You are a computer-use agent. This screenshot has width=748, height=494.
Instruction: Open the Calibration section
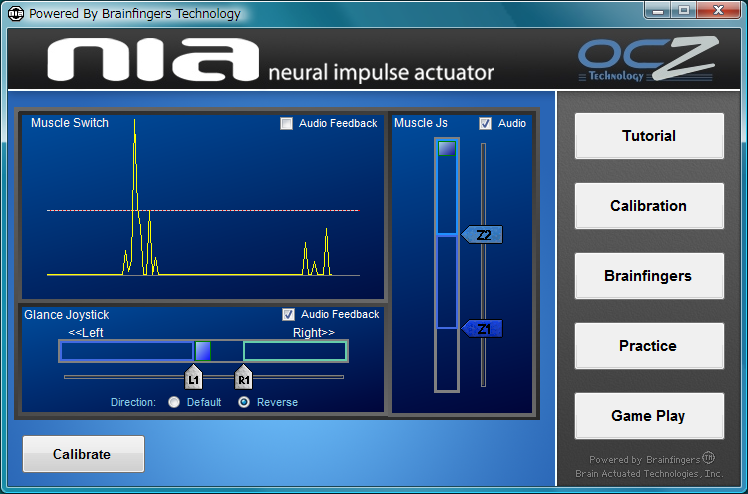(x=649, y=206)
